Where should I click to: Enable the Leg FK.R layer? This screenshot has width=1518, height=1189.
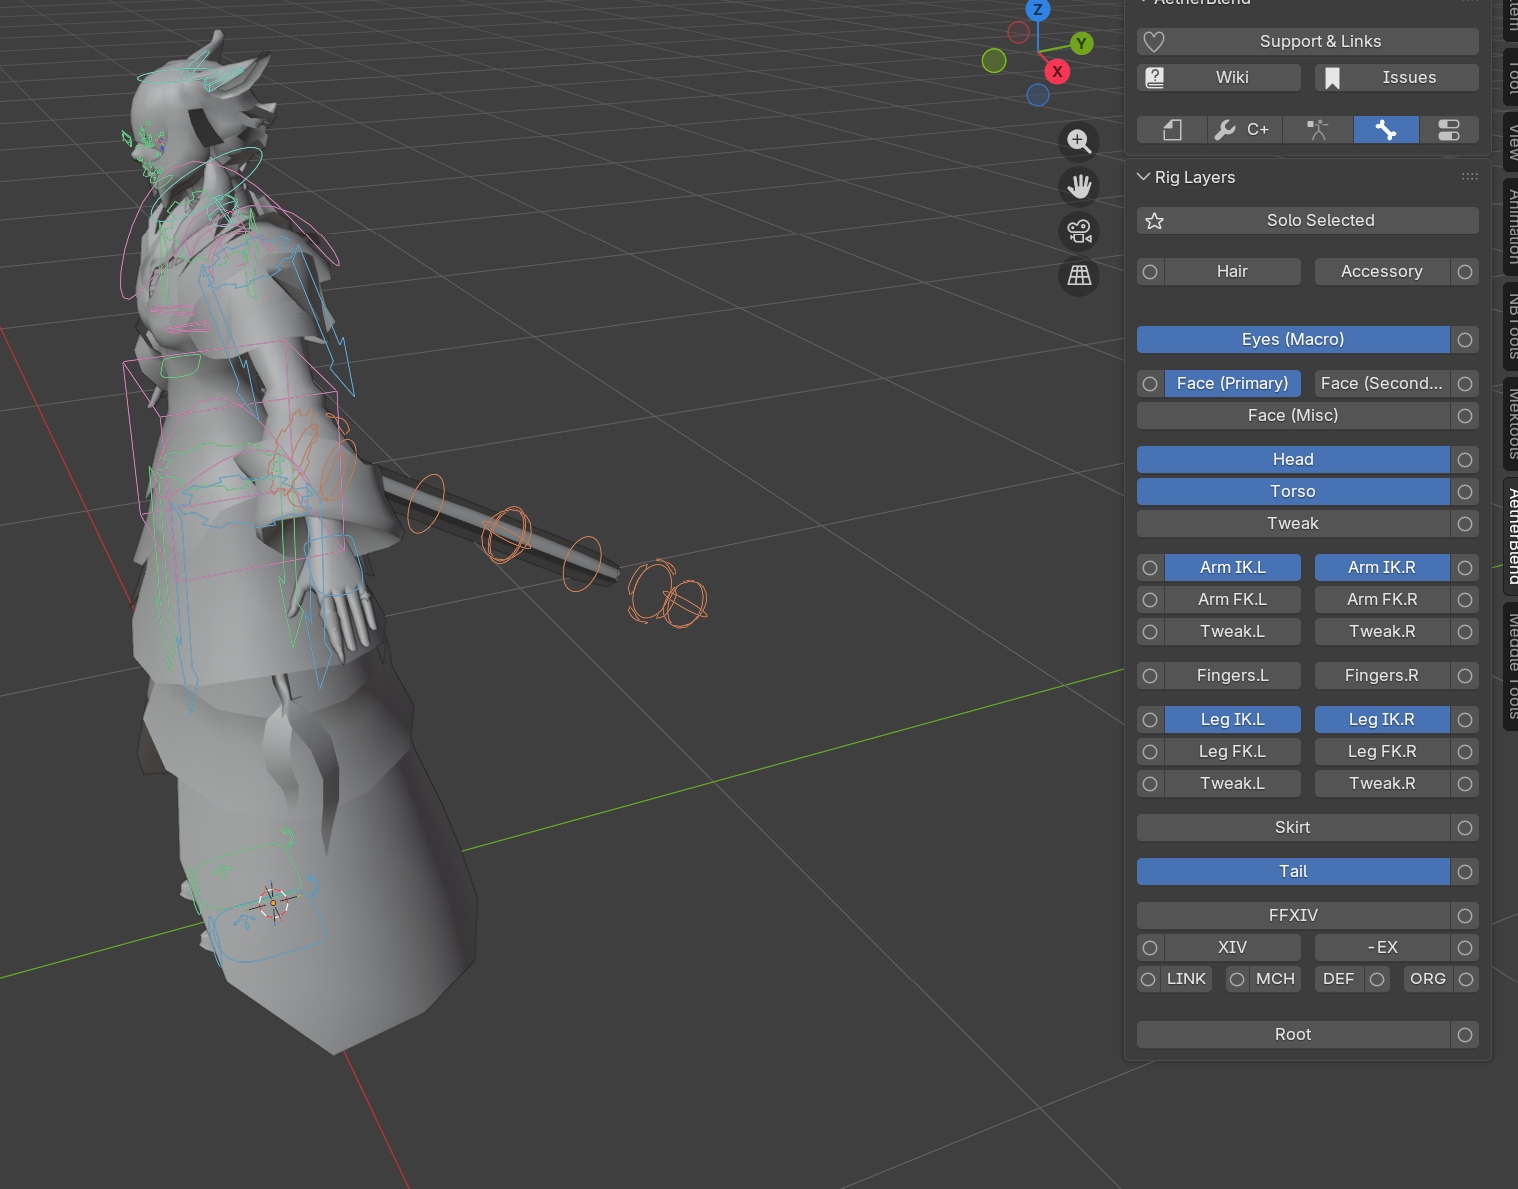pos(1382,752)
